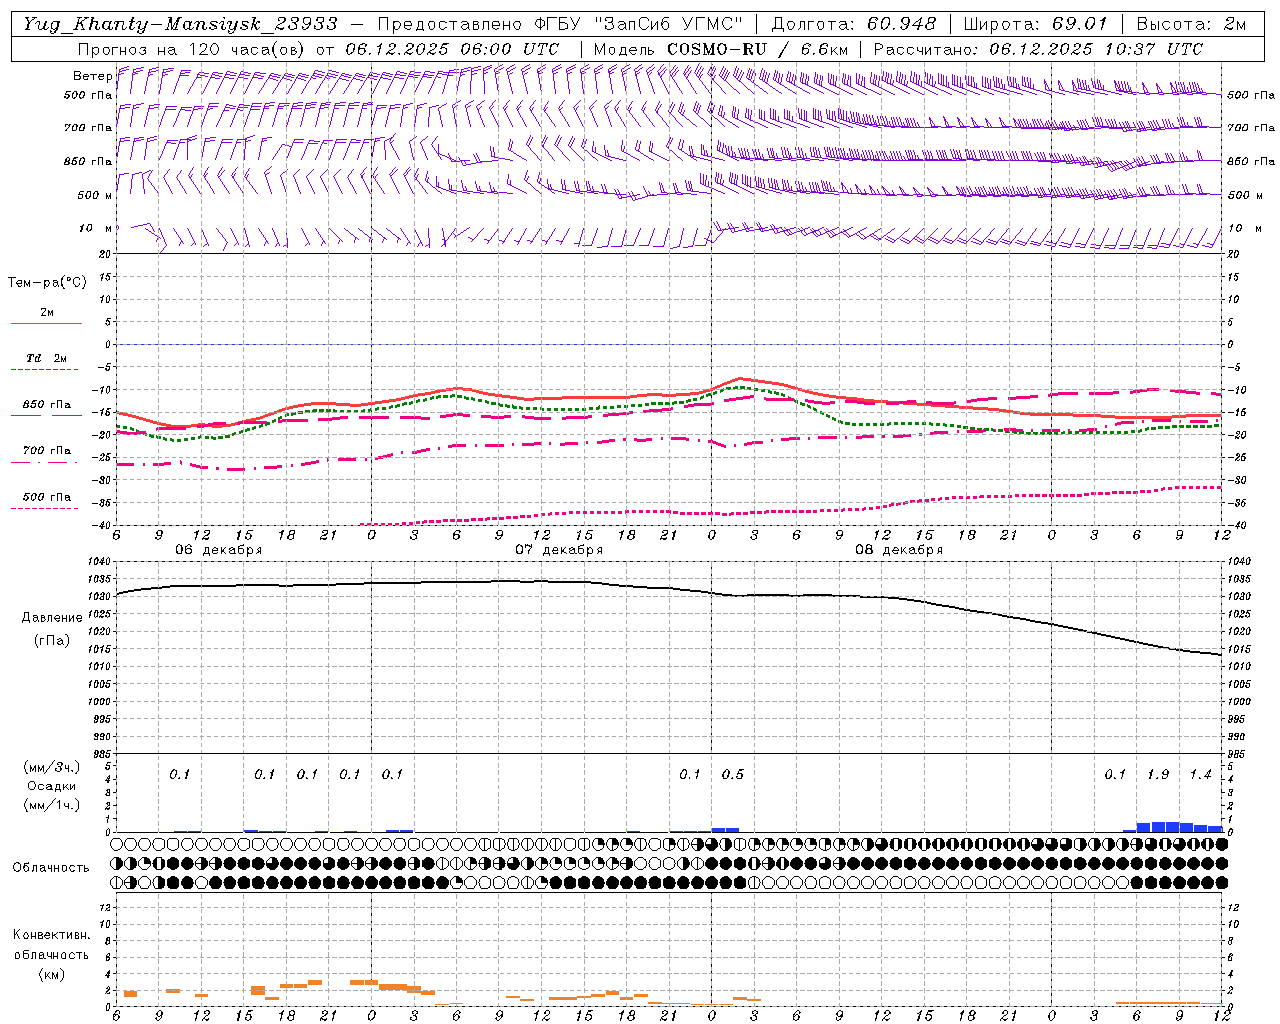This screenshot has height=1024, width=1280.
Task: Click the Широта: 69.01 header value
Action: click(1035, 24)
